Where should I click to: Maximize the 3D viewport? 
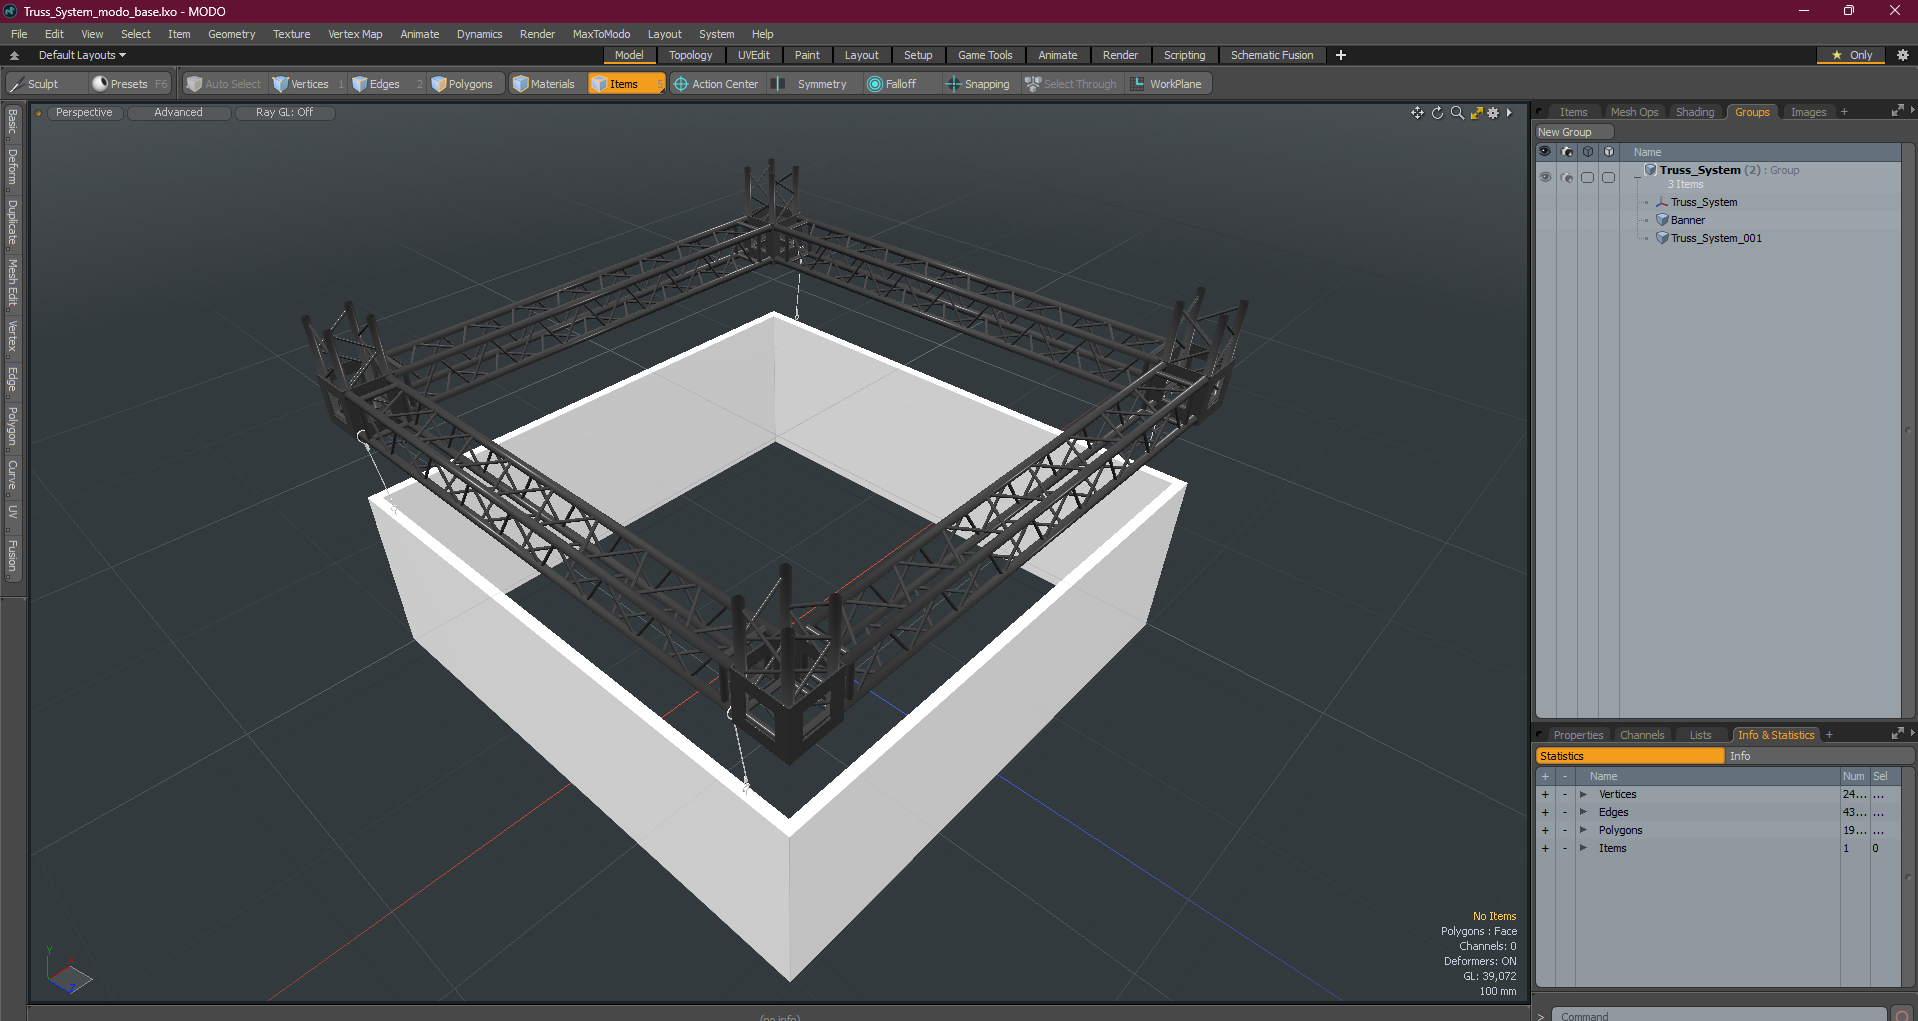coord(1476,113)
